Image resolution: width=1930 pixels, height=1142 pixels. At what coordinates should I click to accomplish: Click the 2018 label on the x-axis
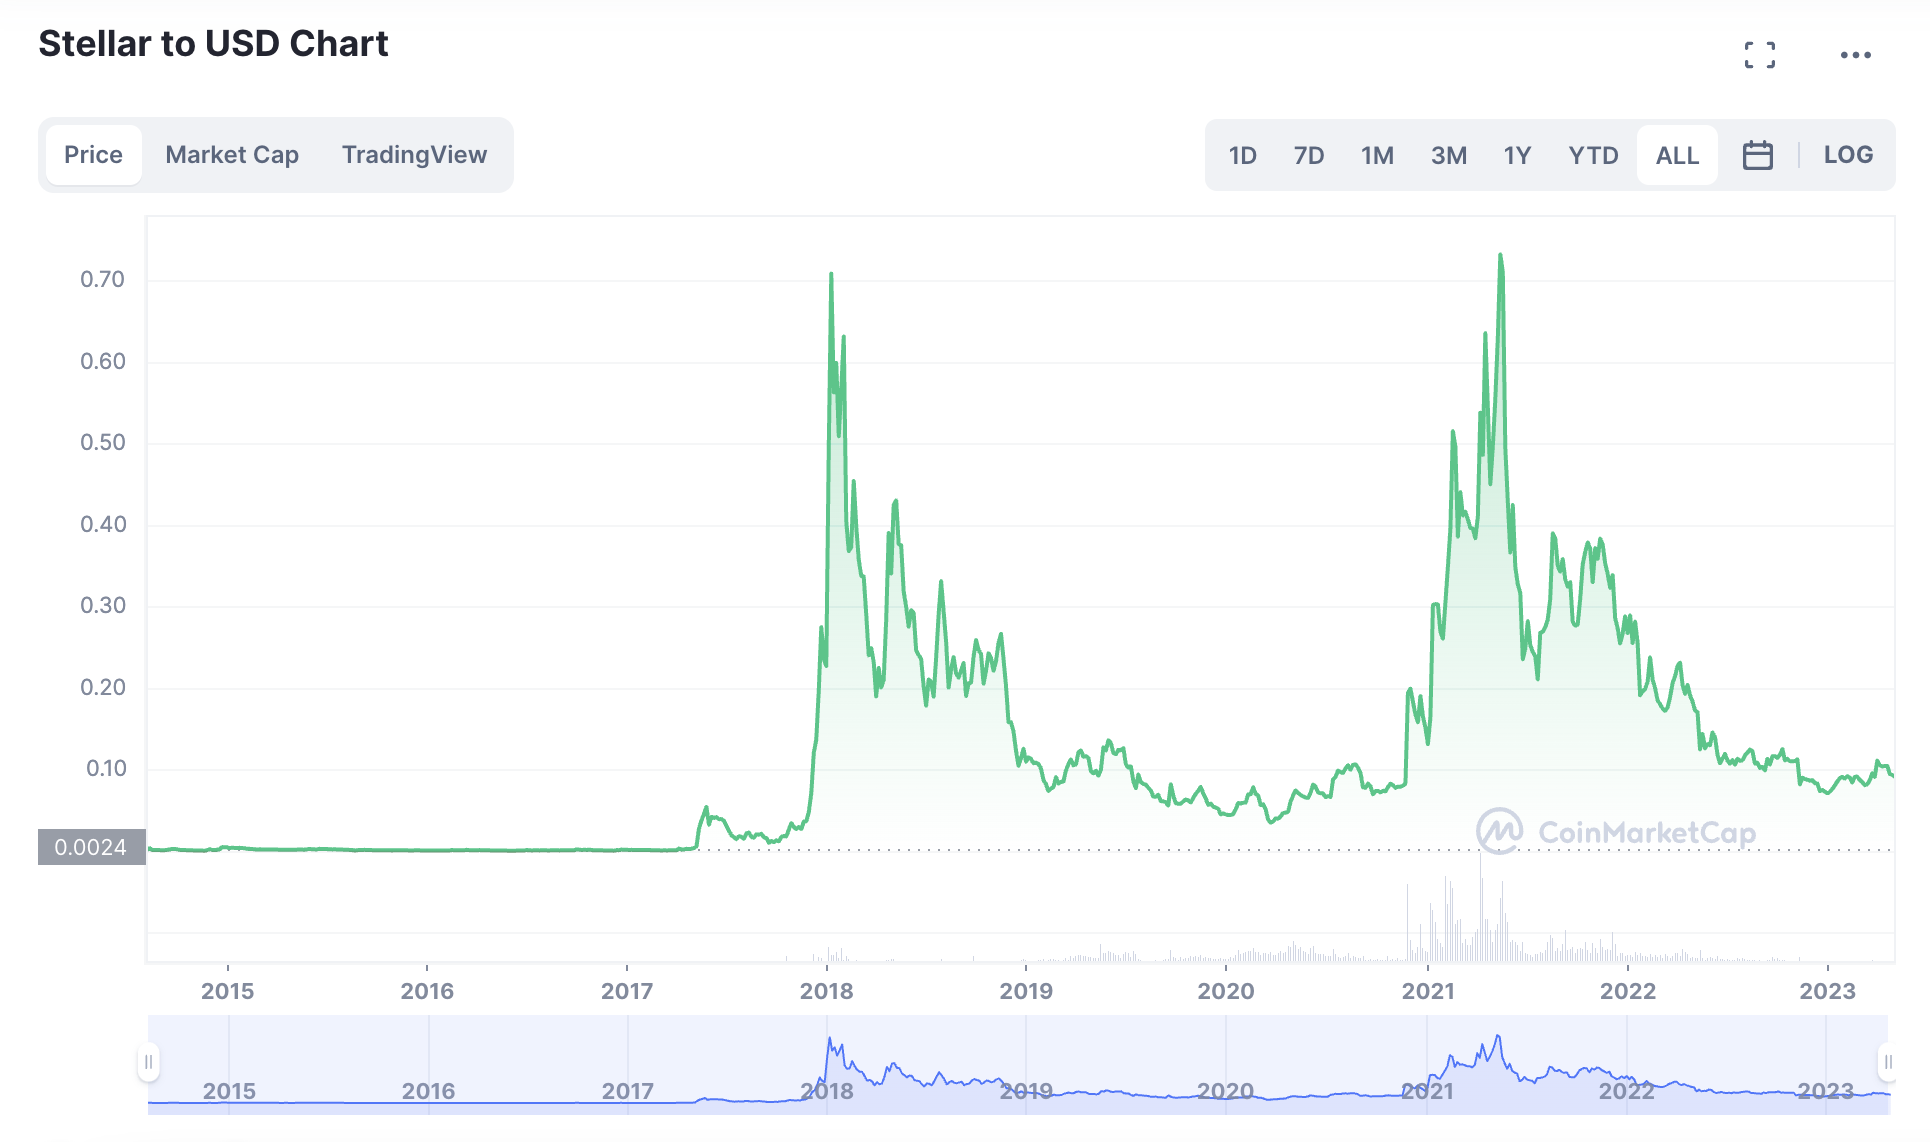point(827,991)
